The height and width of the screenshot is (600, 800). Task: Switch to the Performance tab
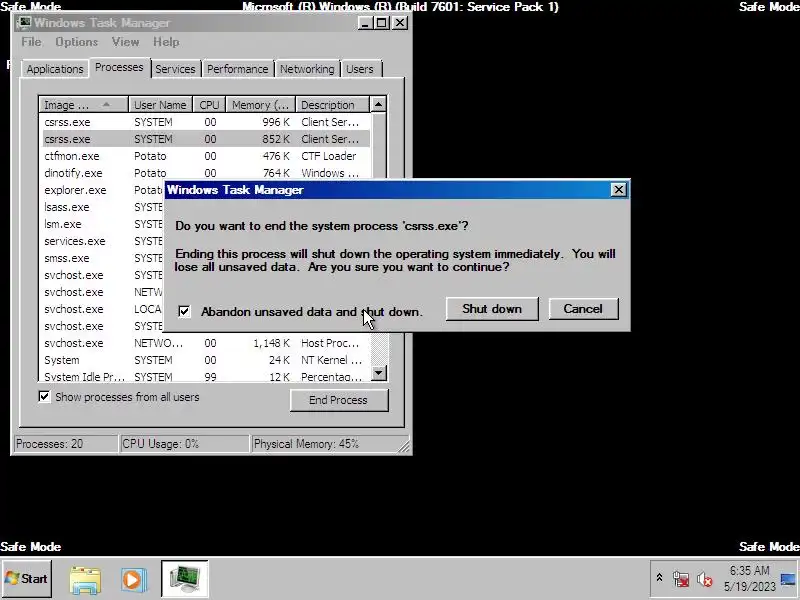237,69
